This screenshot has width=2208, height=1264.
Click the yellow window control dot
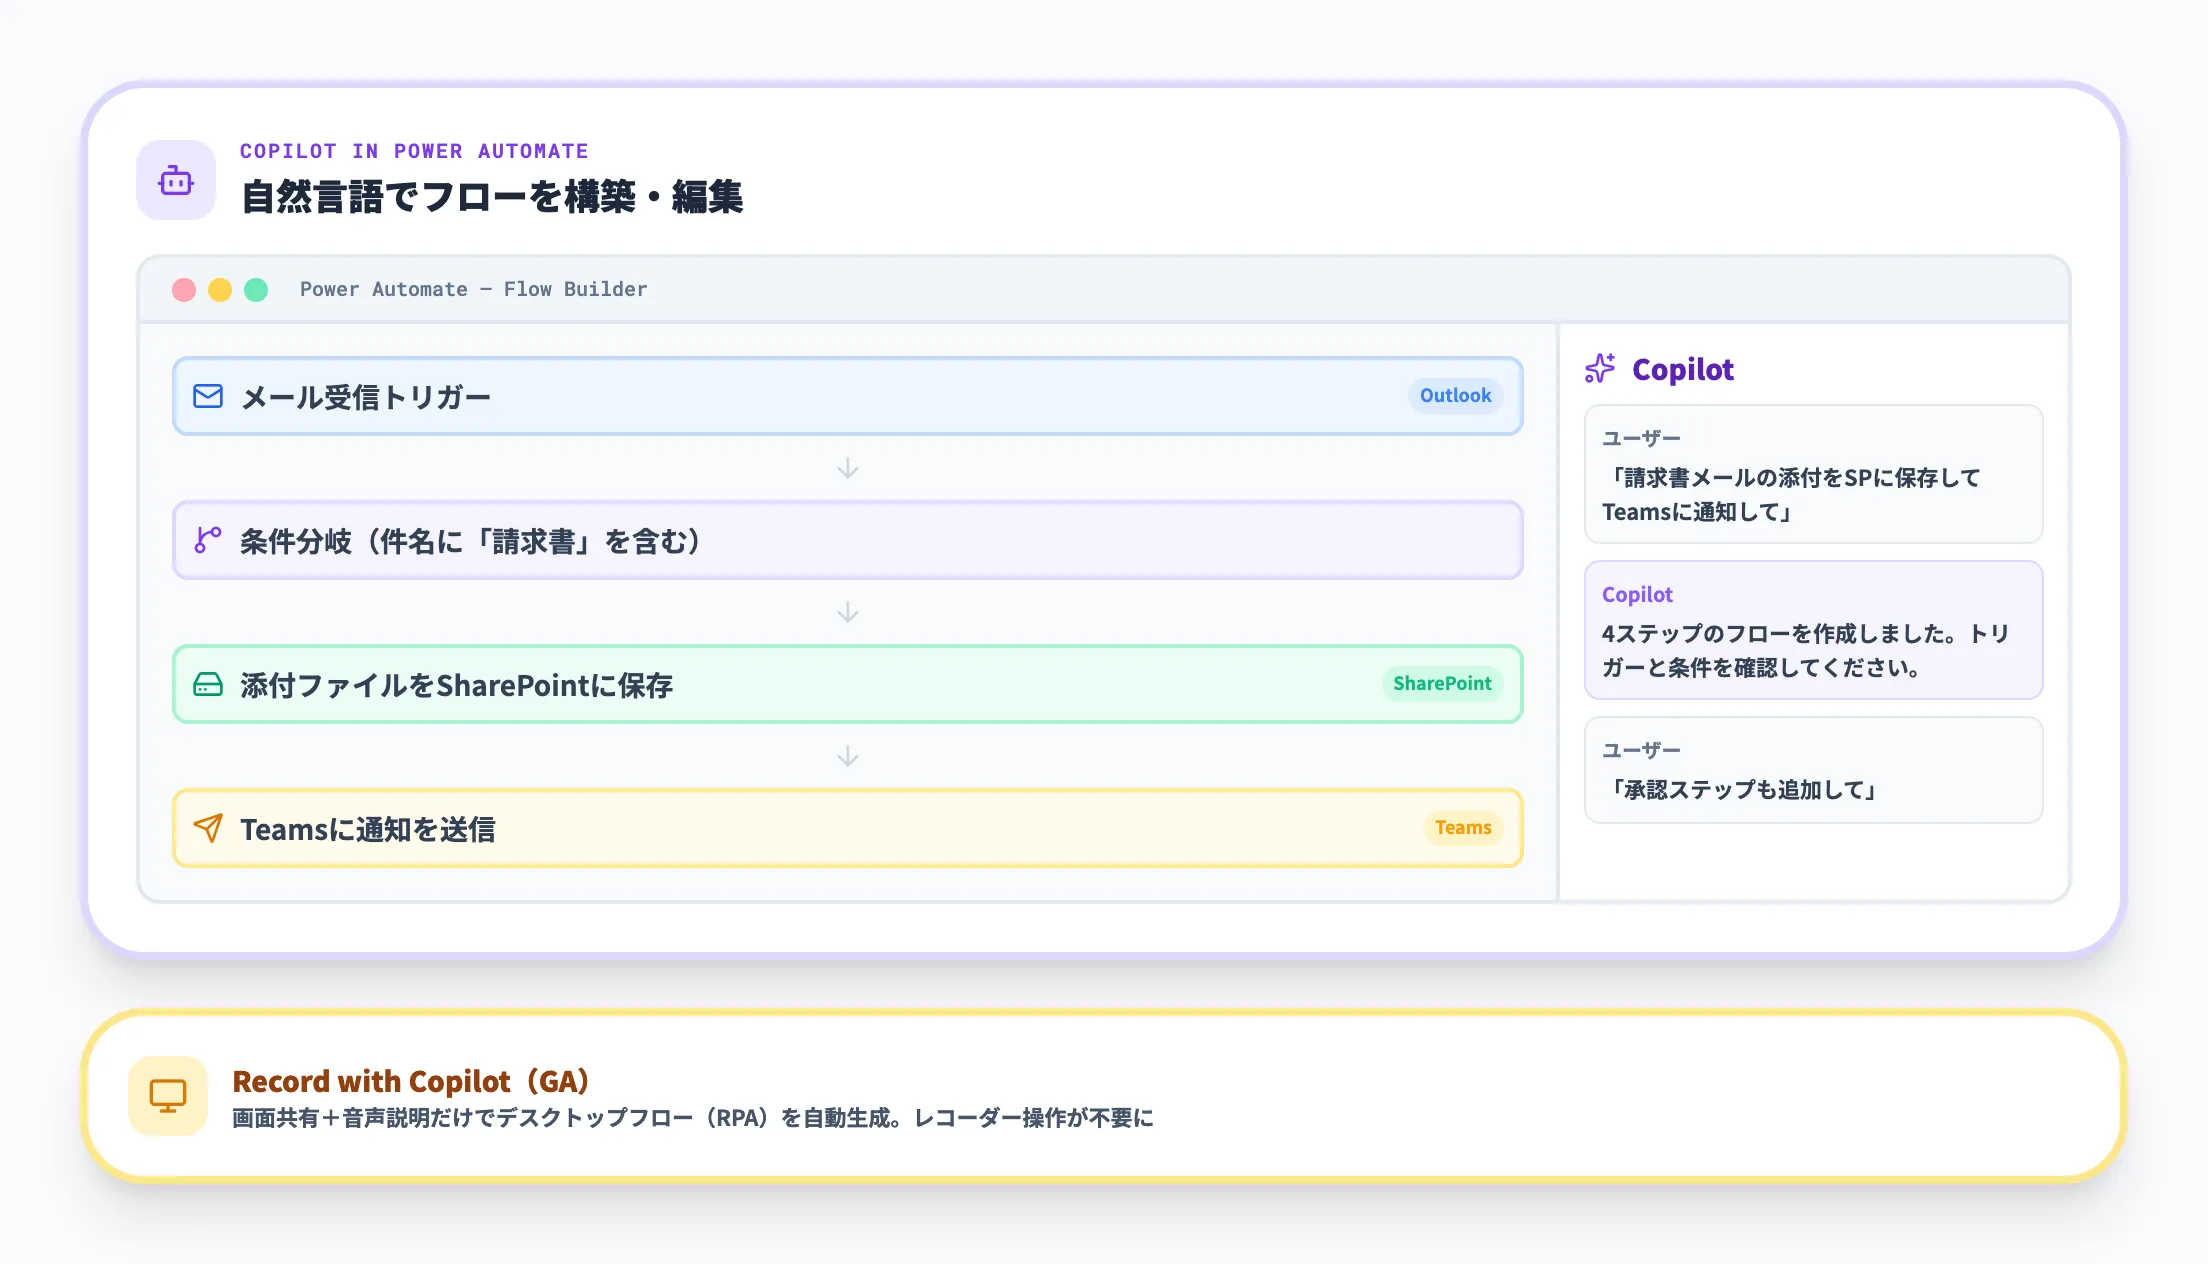[x=220, y=290]
